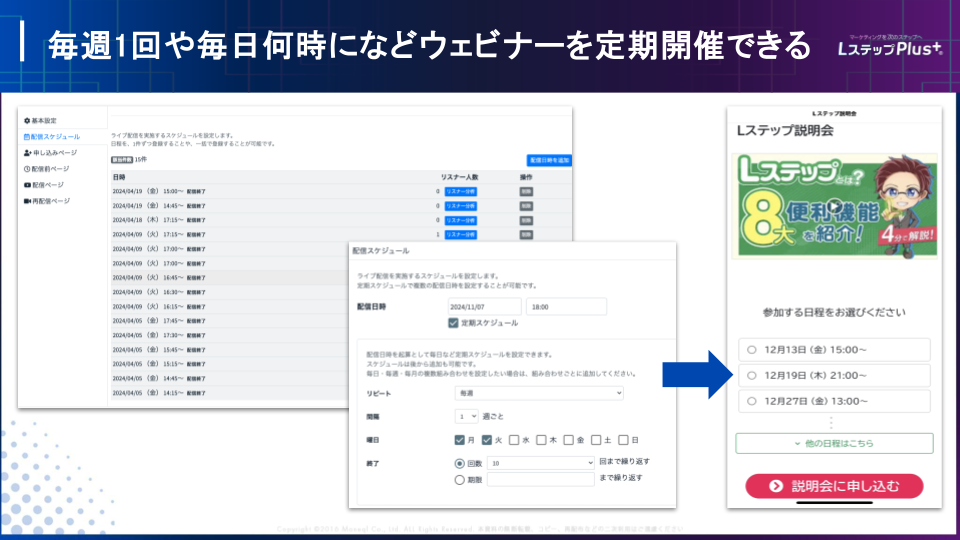Open 再配信ページ camera item in sidebar

point(47,201)
